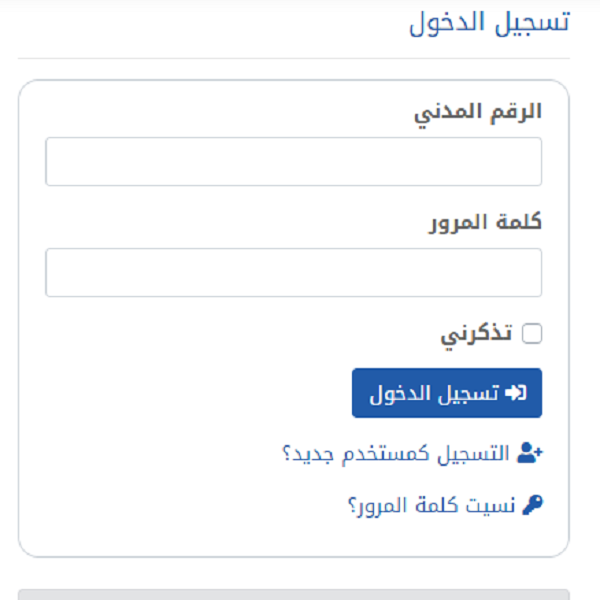Screen dimensions: 600x600
Task: Click the white arrow on the login button
Action: [x=516, y=393]
